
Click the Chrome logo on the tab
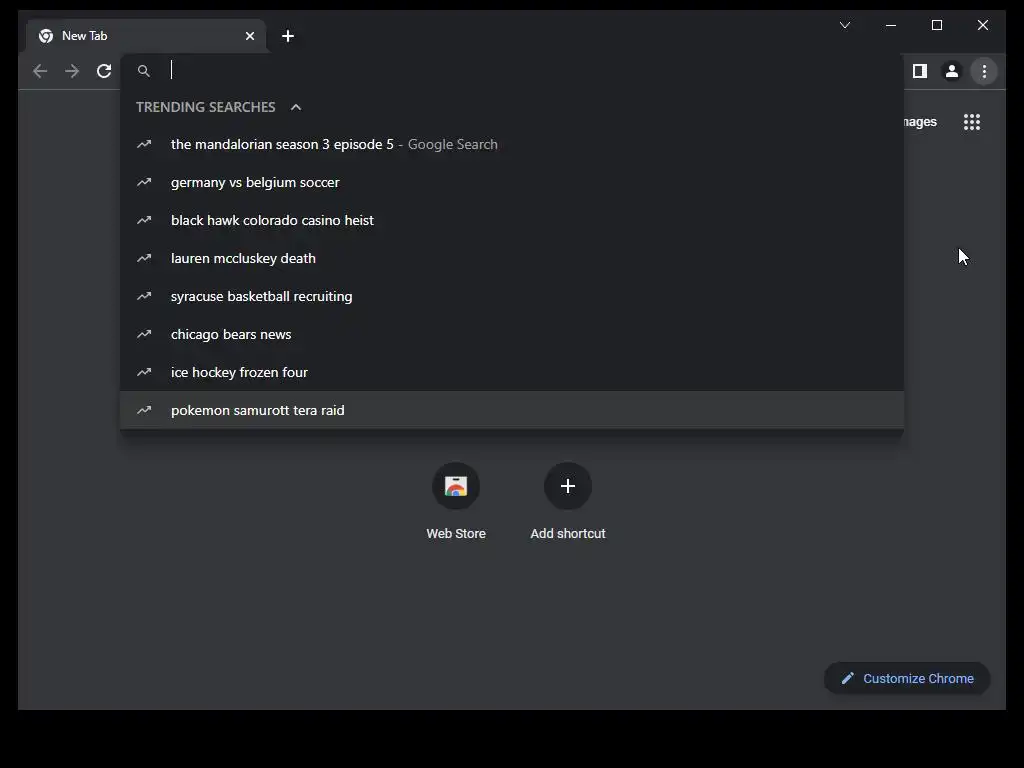pyautogui.click(x=46, y=36)
